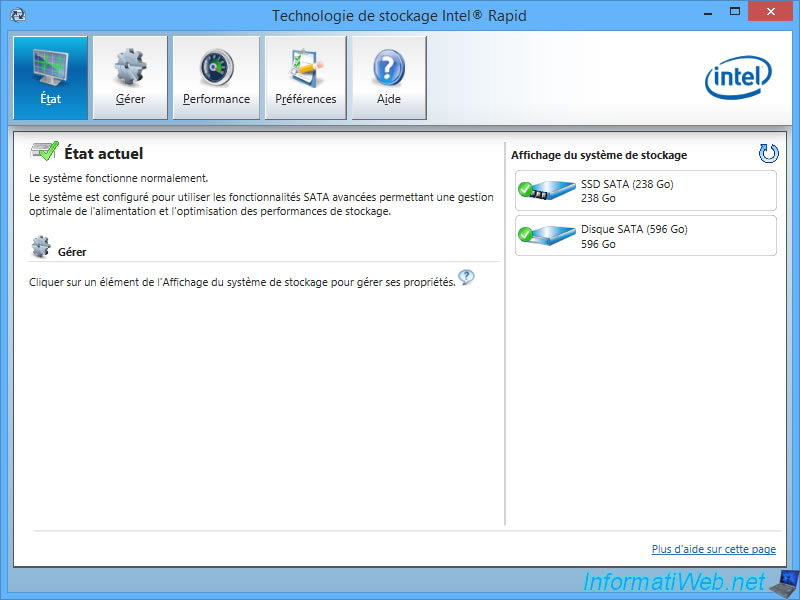Switch to the Gérer tab
The image size is (800, 600).
click(x=130, y=78)
